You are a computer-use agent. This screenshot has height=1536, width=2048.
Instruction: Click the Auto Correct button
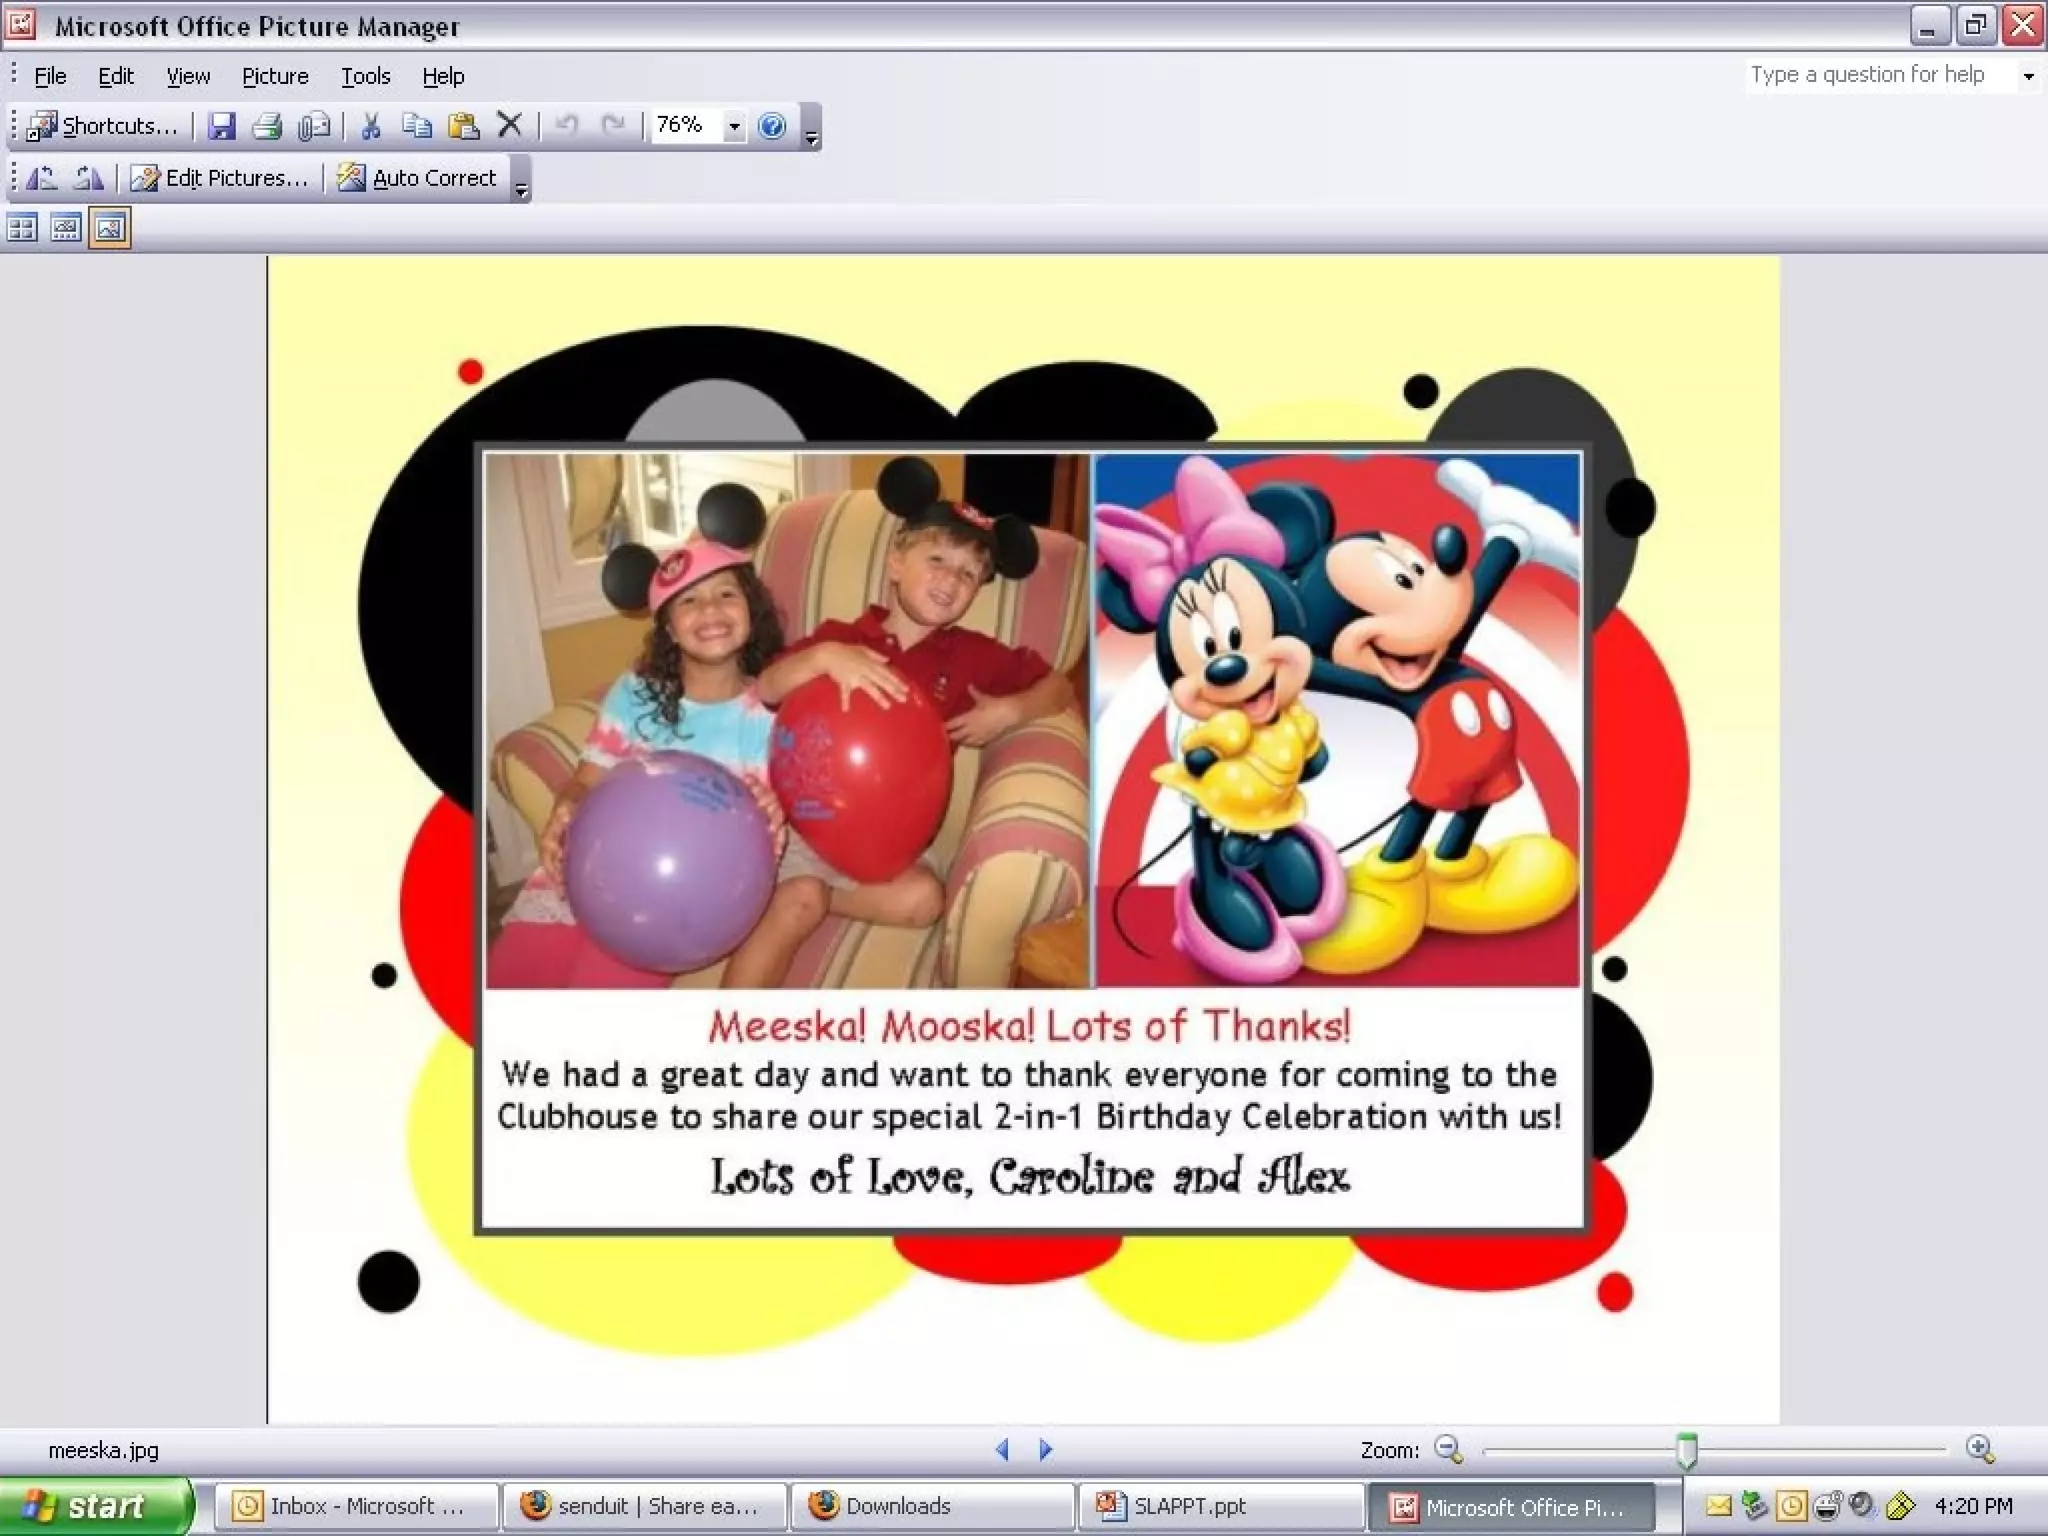click(418, 178)
